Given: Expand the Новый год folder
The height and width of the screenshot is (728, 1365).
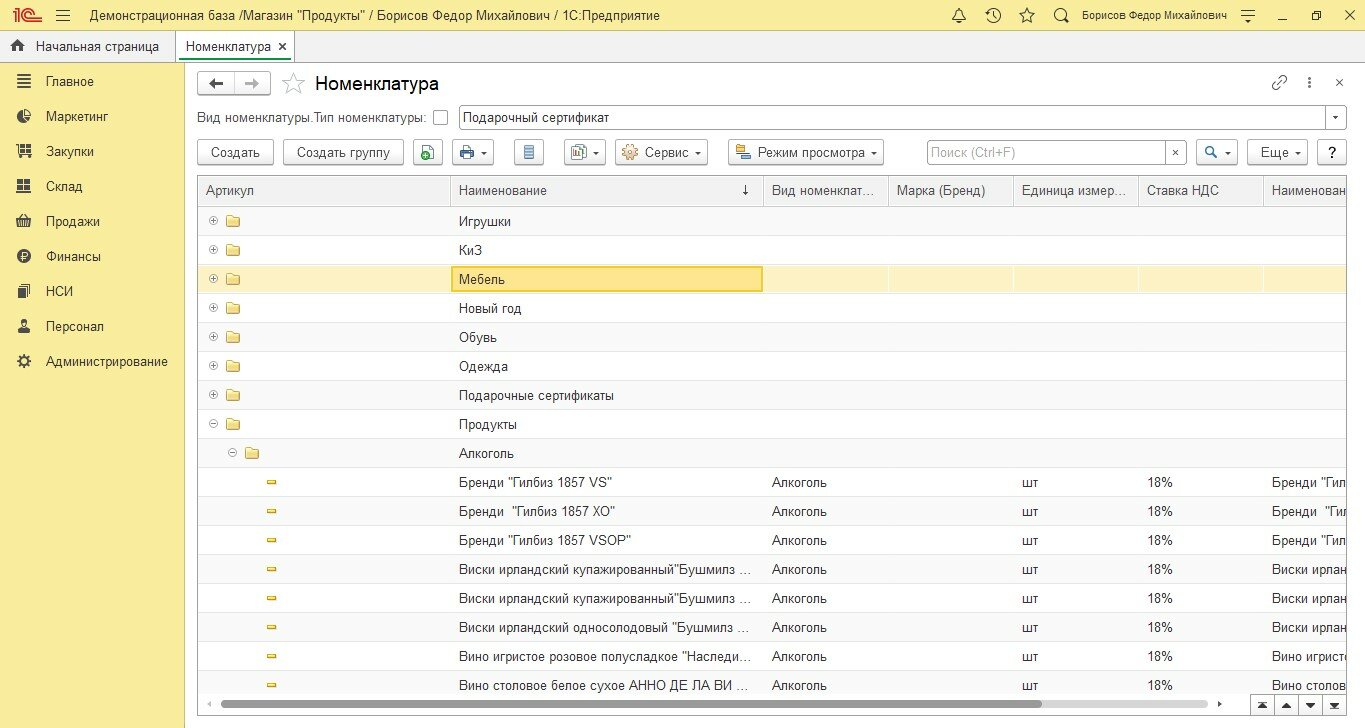Looking at the screenshot, I should click(x=213, y=308).
